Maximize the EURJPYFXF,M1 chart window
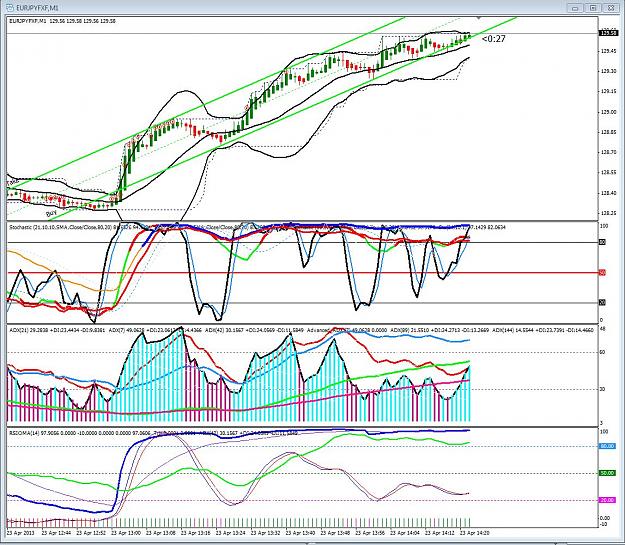The width and height of the screenshot is (625, 545). click(593, 8)
